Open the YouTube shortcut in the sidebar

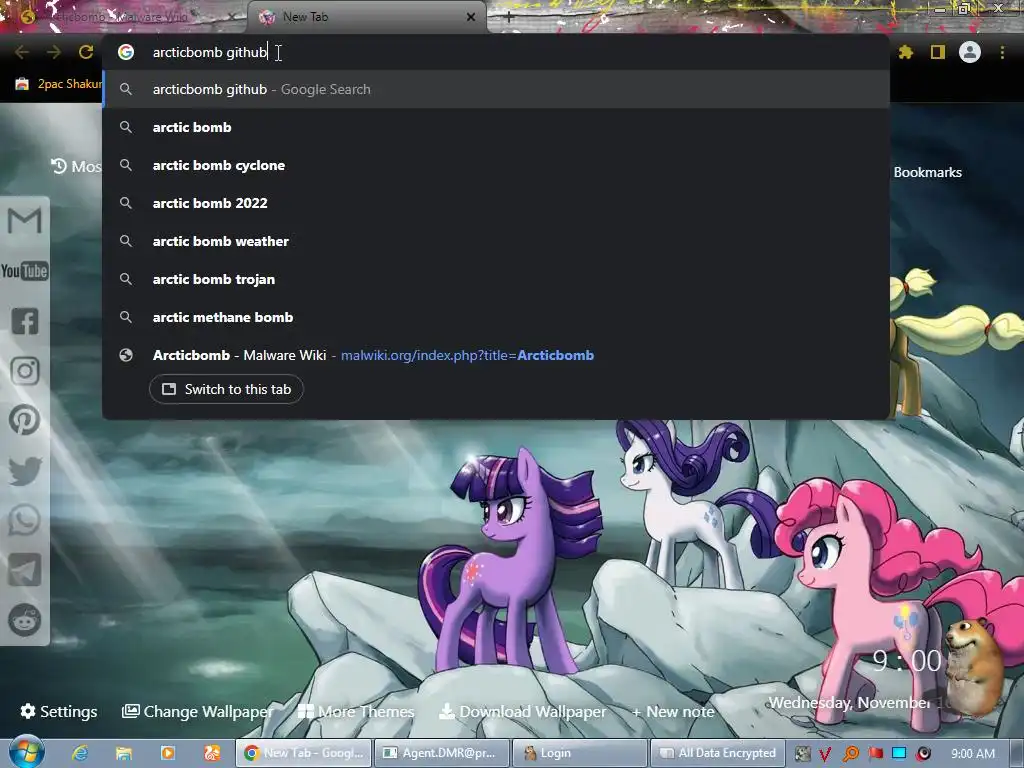[x=24, y=270]
